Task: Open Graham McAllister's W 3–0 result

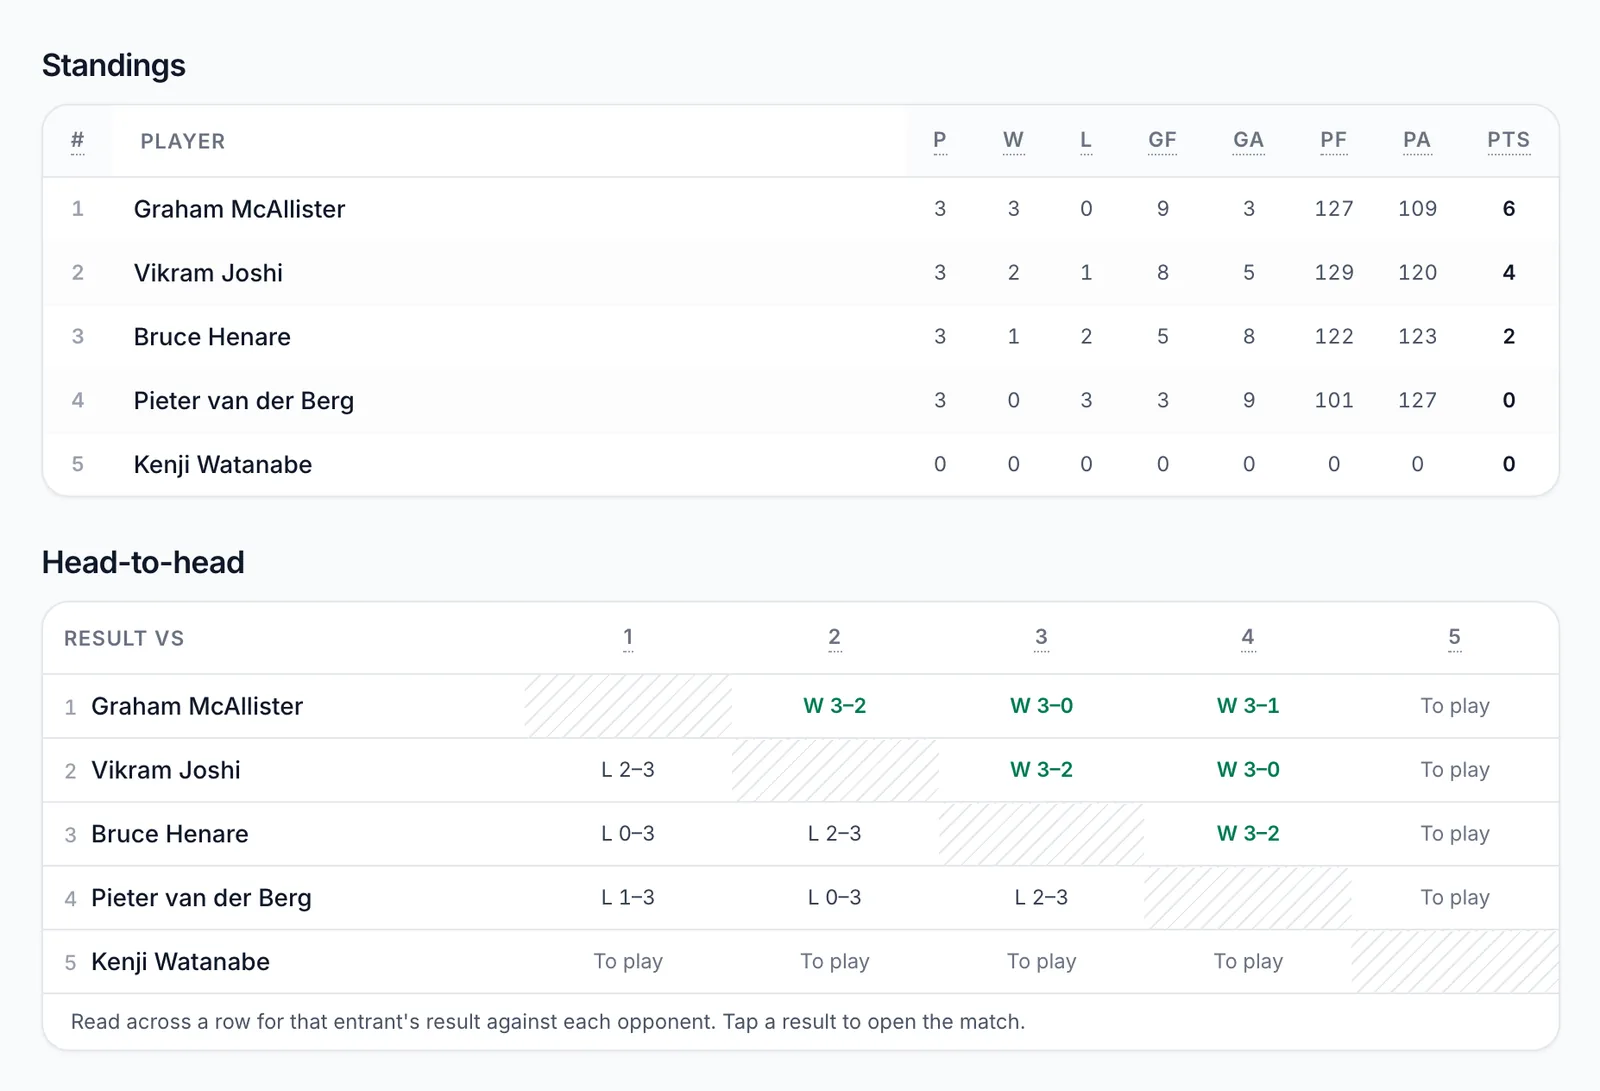Action: (1041, 706)
